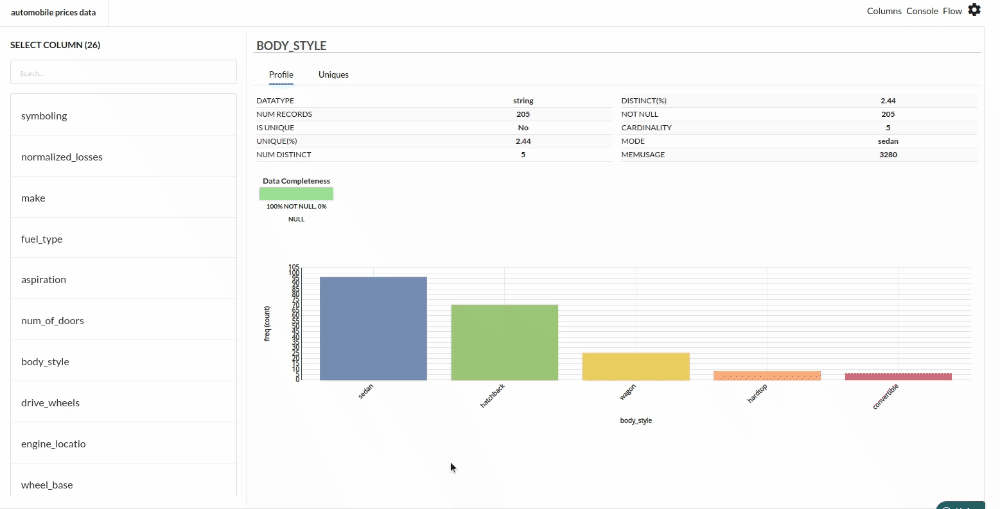1000x509 pixels.
Task: Select the num_of_doors column
Action: point(123,320)
